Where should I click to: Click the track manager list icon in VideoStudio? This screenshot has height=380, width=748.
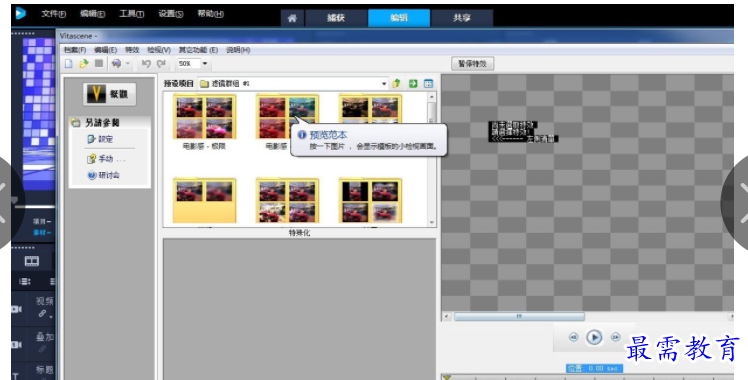(x=24, y=281)
